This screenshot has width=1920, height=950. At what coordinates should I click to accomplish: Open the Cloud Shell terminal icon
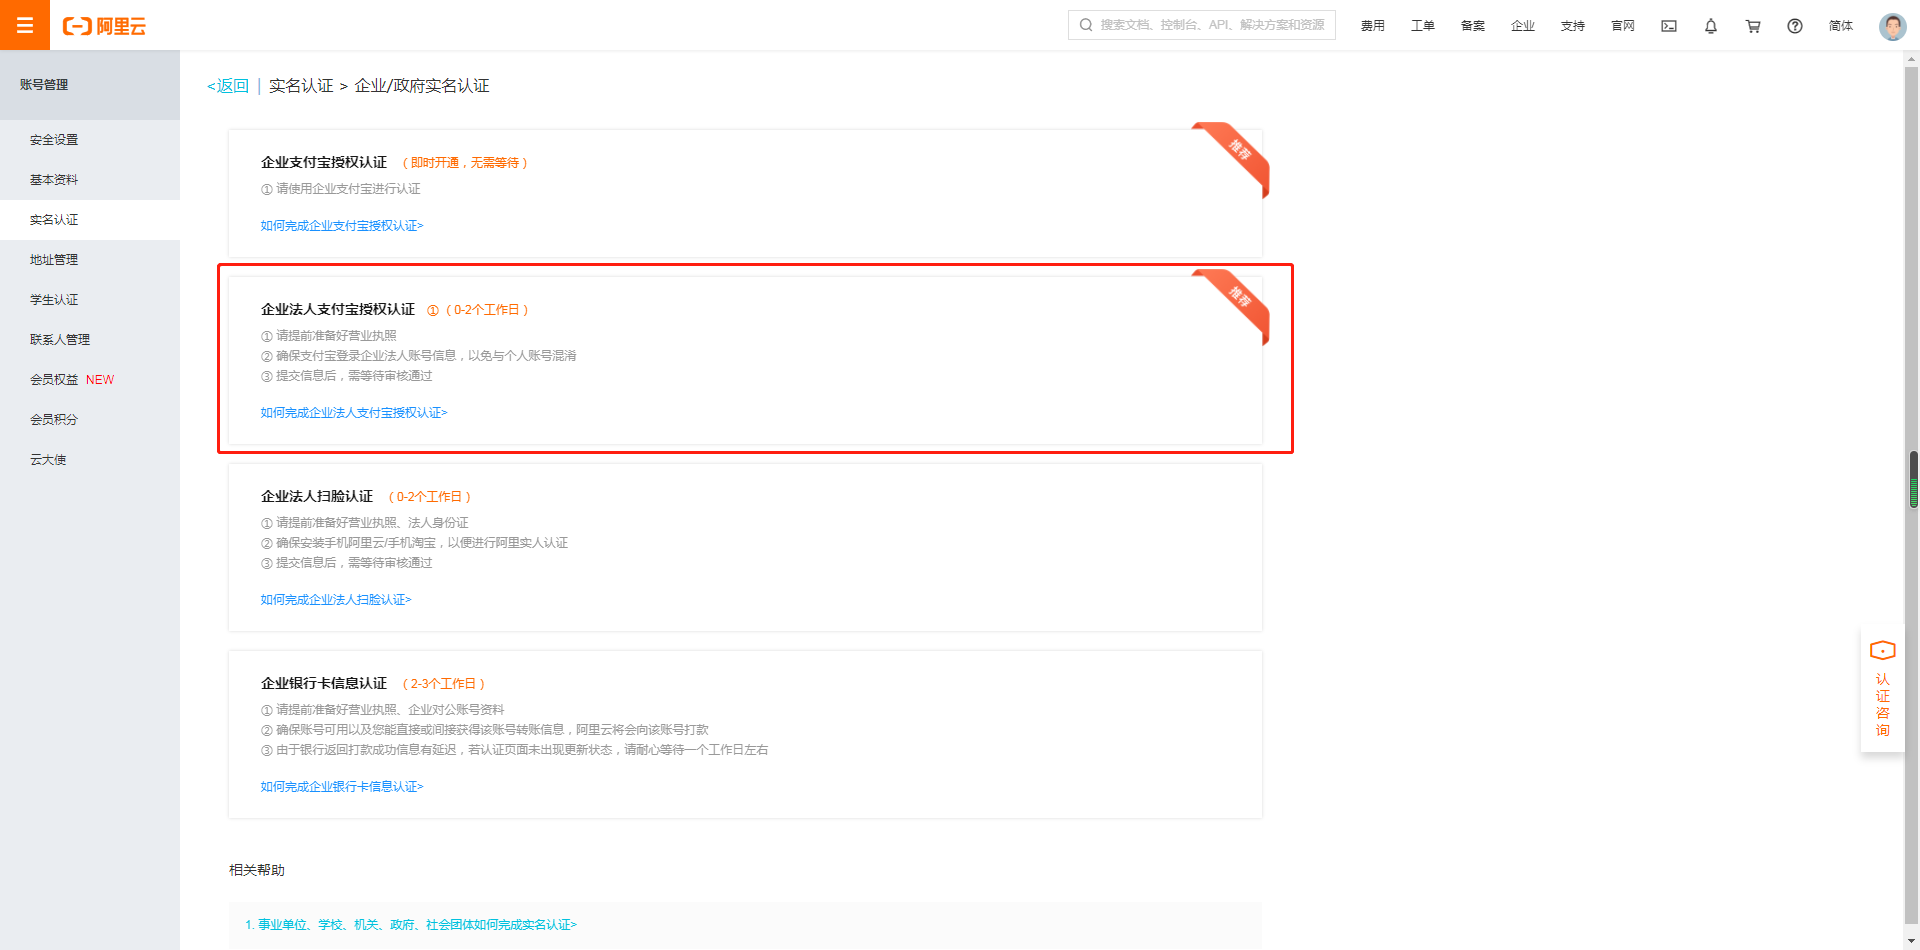pyautogui.click(x=1669, y=26)
